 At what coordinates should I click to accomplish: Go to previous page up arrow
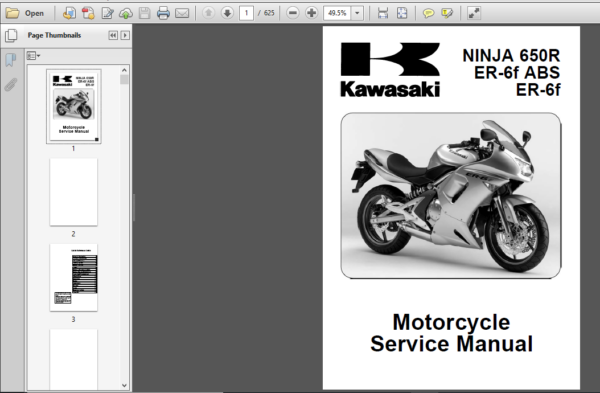(209, 13)
